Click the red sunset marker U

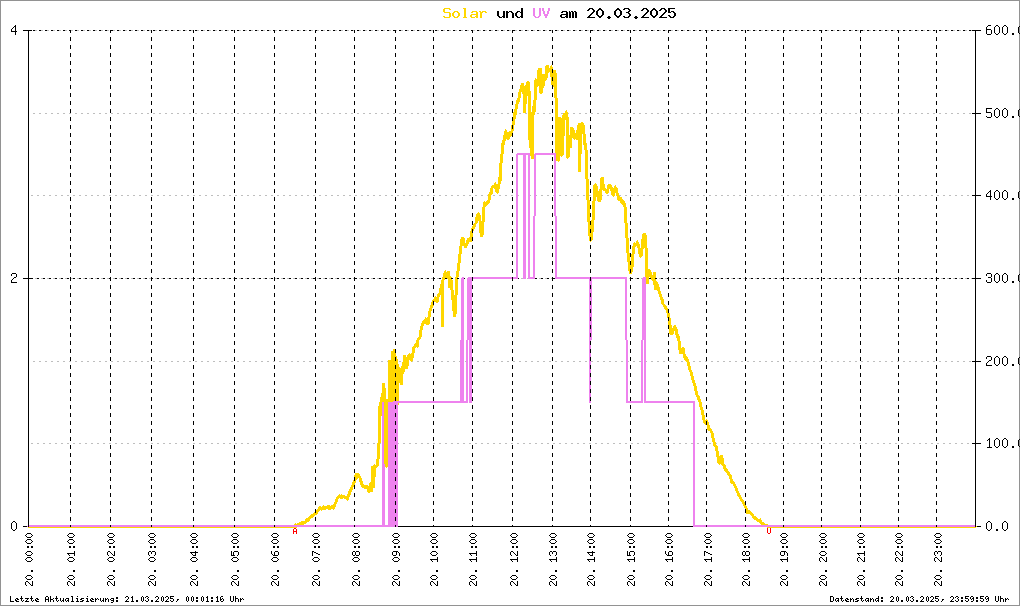[768, 531]
